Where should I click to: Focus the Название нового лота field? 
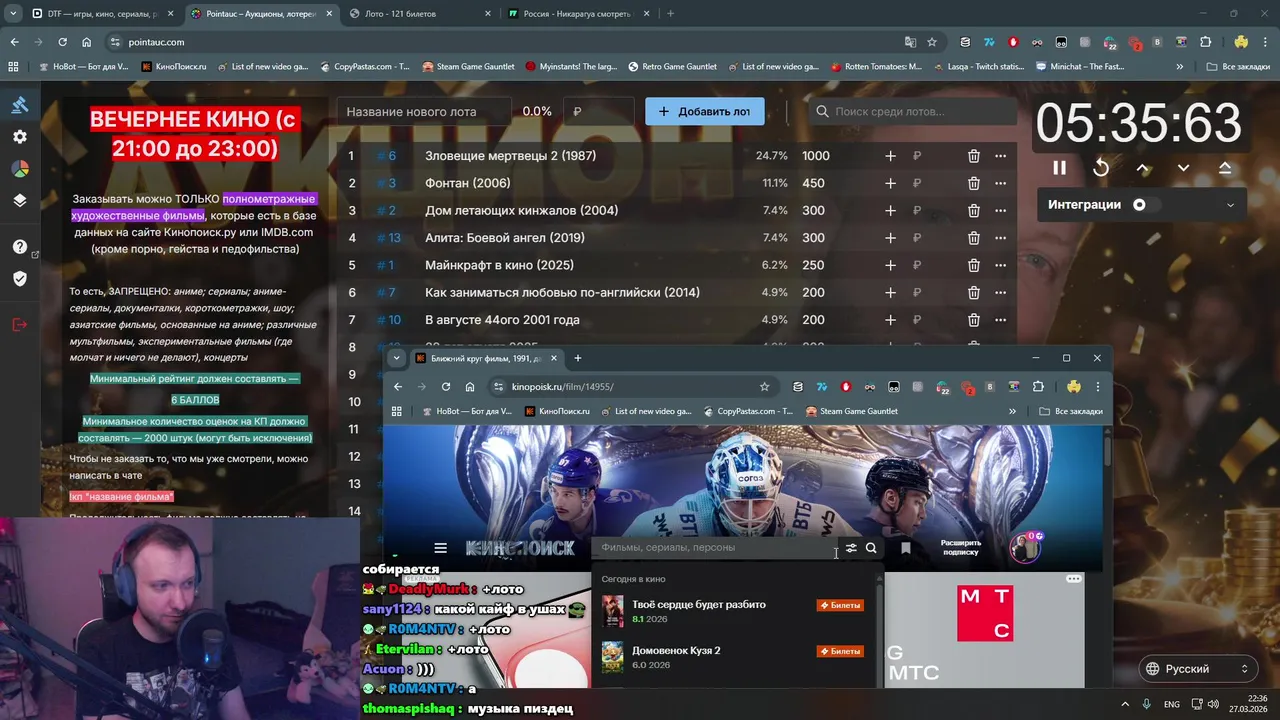click(426, 111)
